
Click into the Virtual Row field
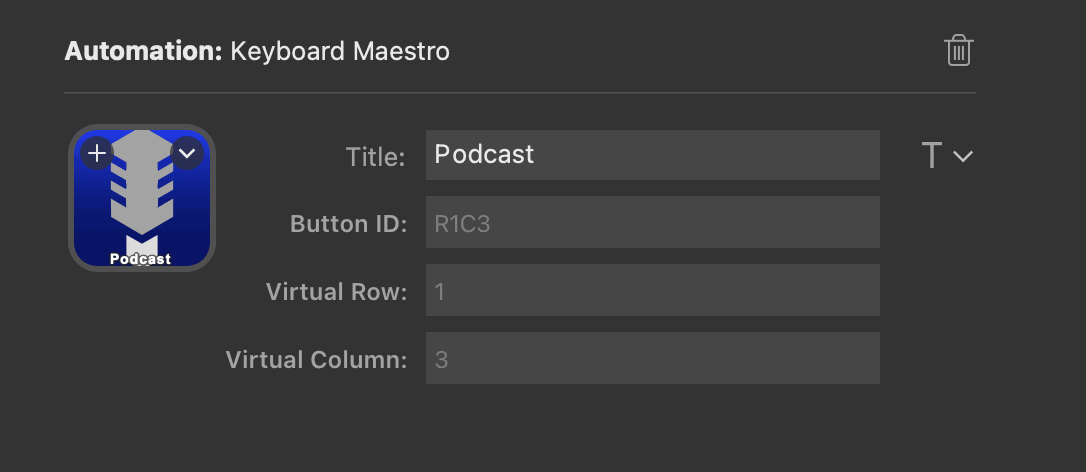point(652,290)
